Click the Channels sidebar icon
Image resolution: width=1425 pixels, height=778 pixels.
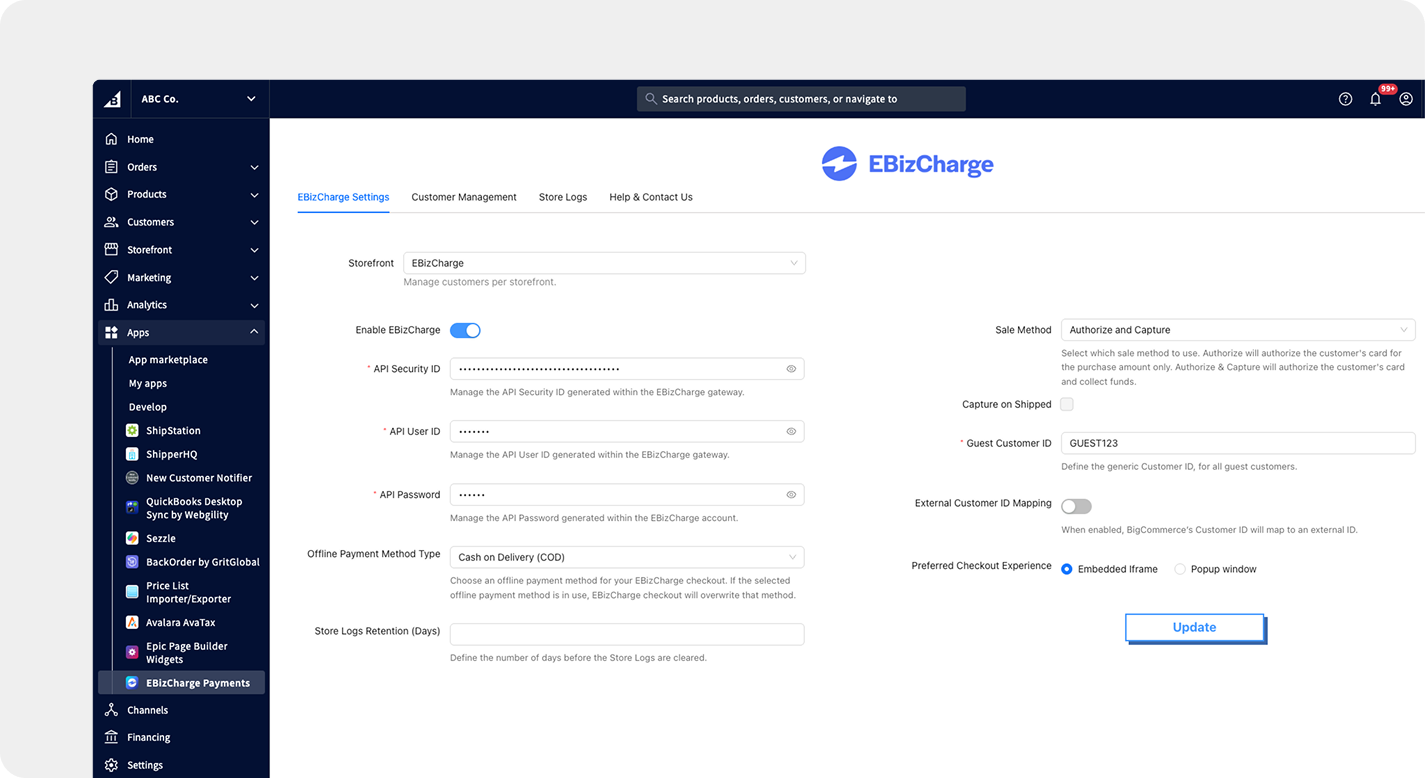[112, 710]
